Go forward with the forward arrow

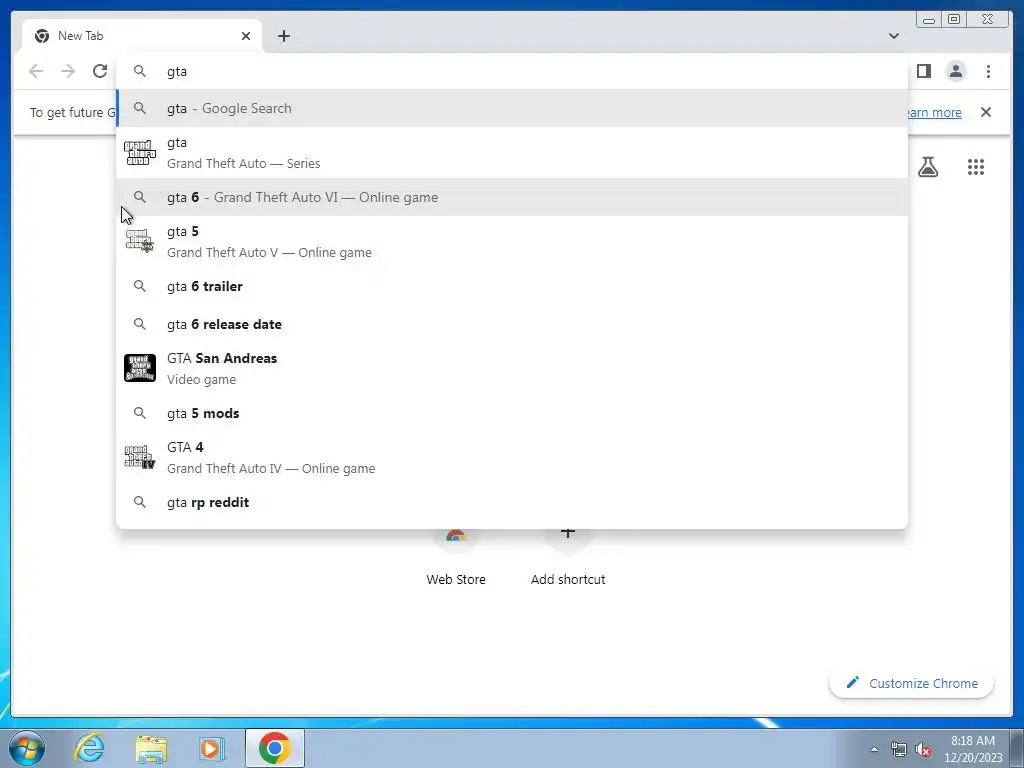(68, 71)
